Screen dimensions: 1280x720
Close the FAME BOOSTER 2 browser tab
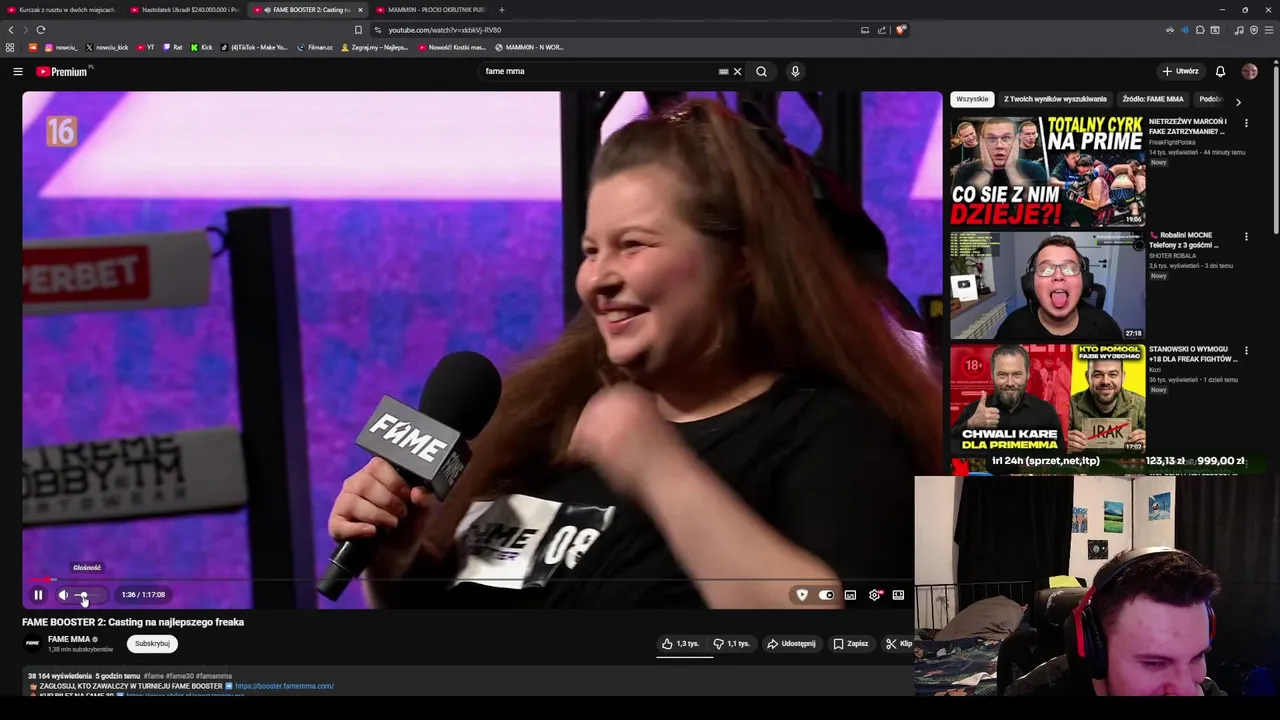pyautogui.click(x=360, y=10)
